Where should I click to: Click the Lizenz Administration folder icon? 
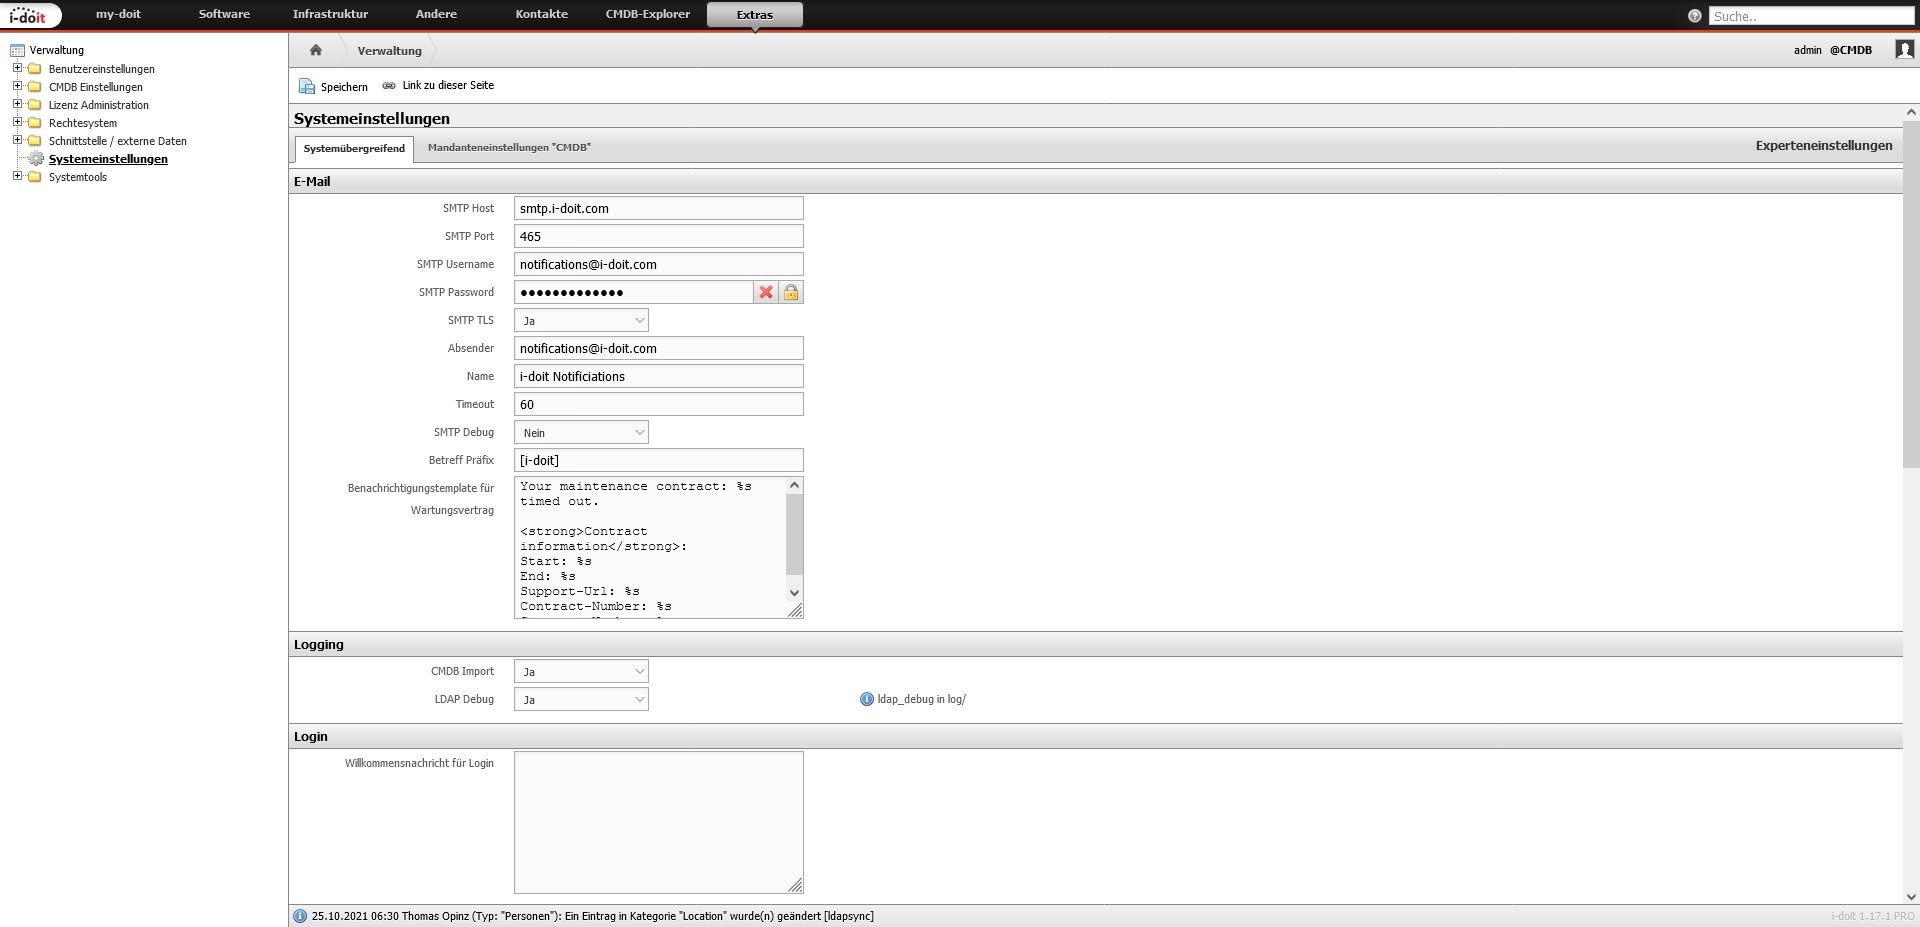[x=35, y=105]
